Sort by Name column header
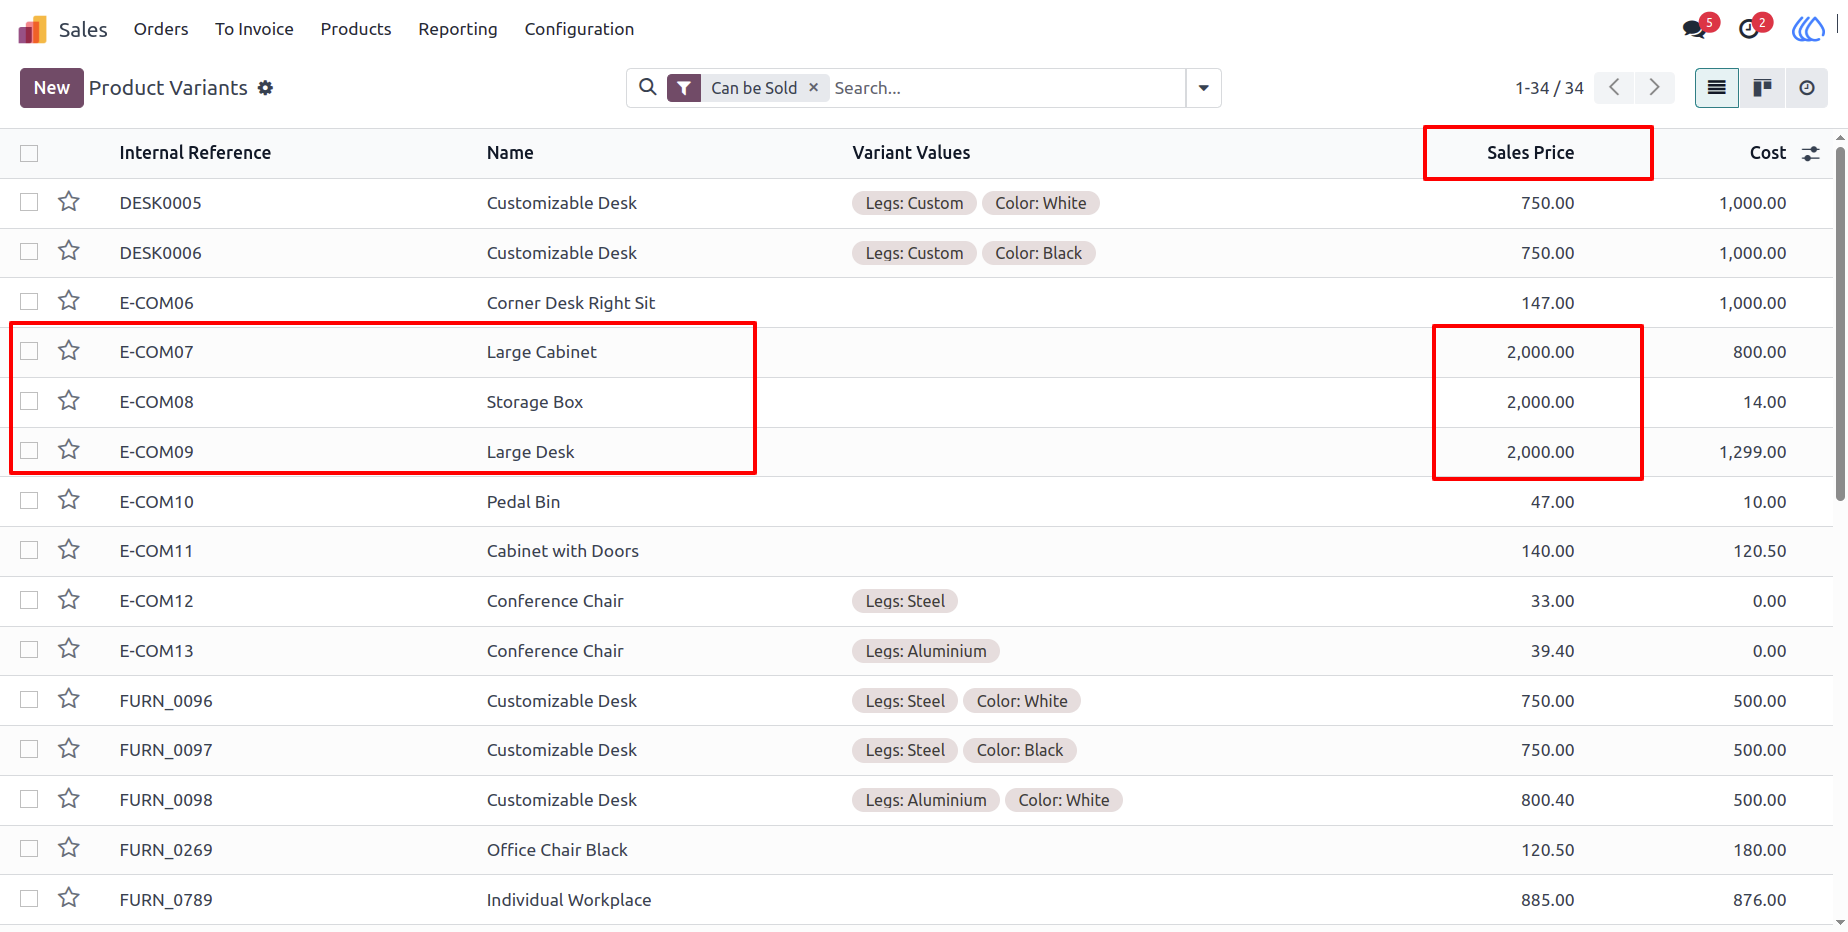 [510, 153]
